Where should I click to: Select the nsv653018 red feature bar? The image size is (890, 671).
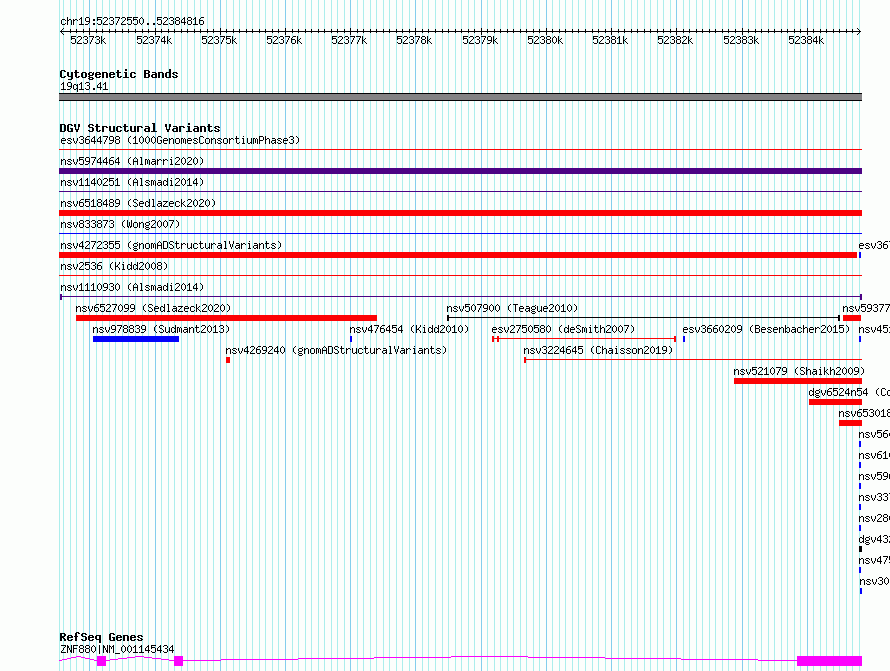click(x=850, y=423)
